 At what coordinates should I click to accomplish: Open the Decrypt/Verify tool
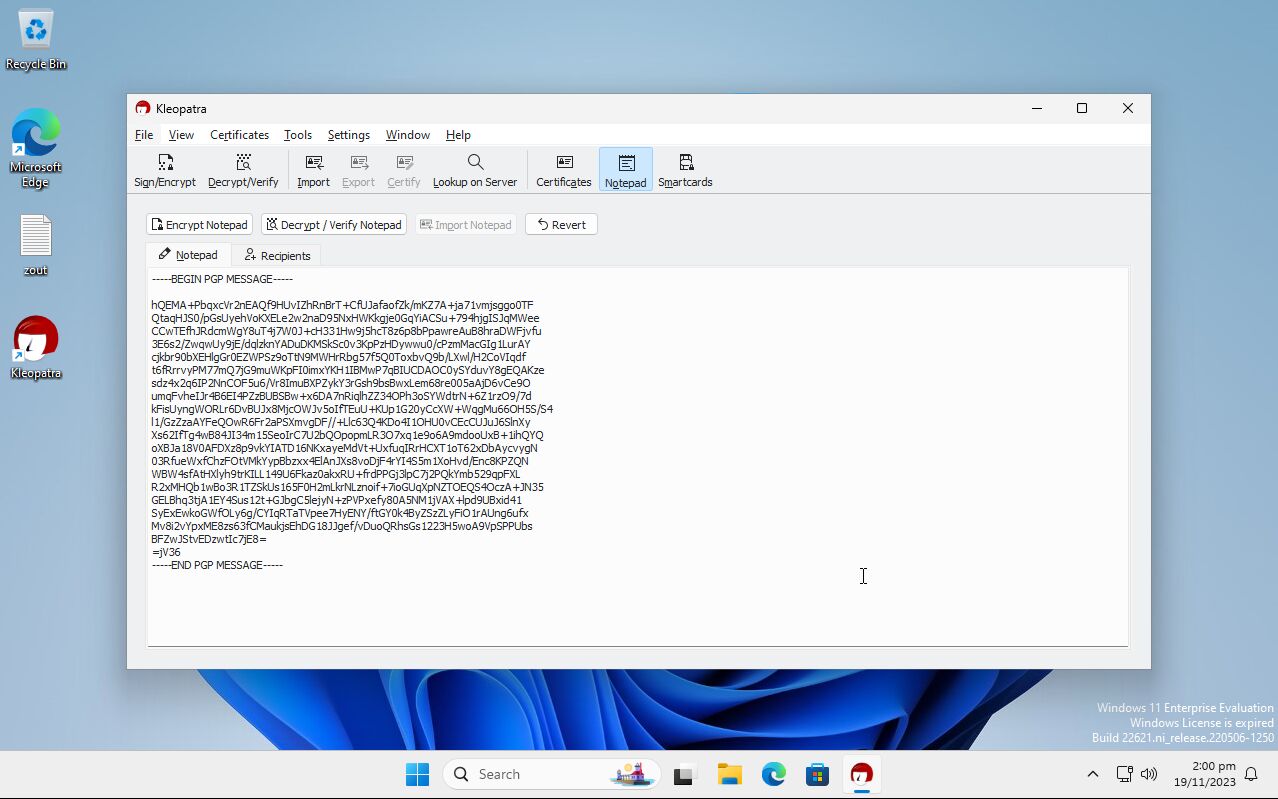242,169
